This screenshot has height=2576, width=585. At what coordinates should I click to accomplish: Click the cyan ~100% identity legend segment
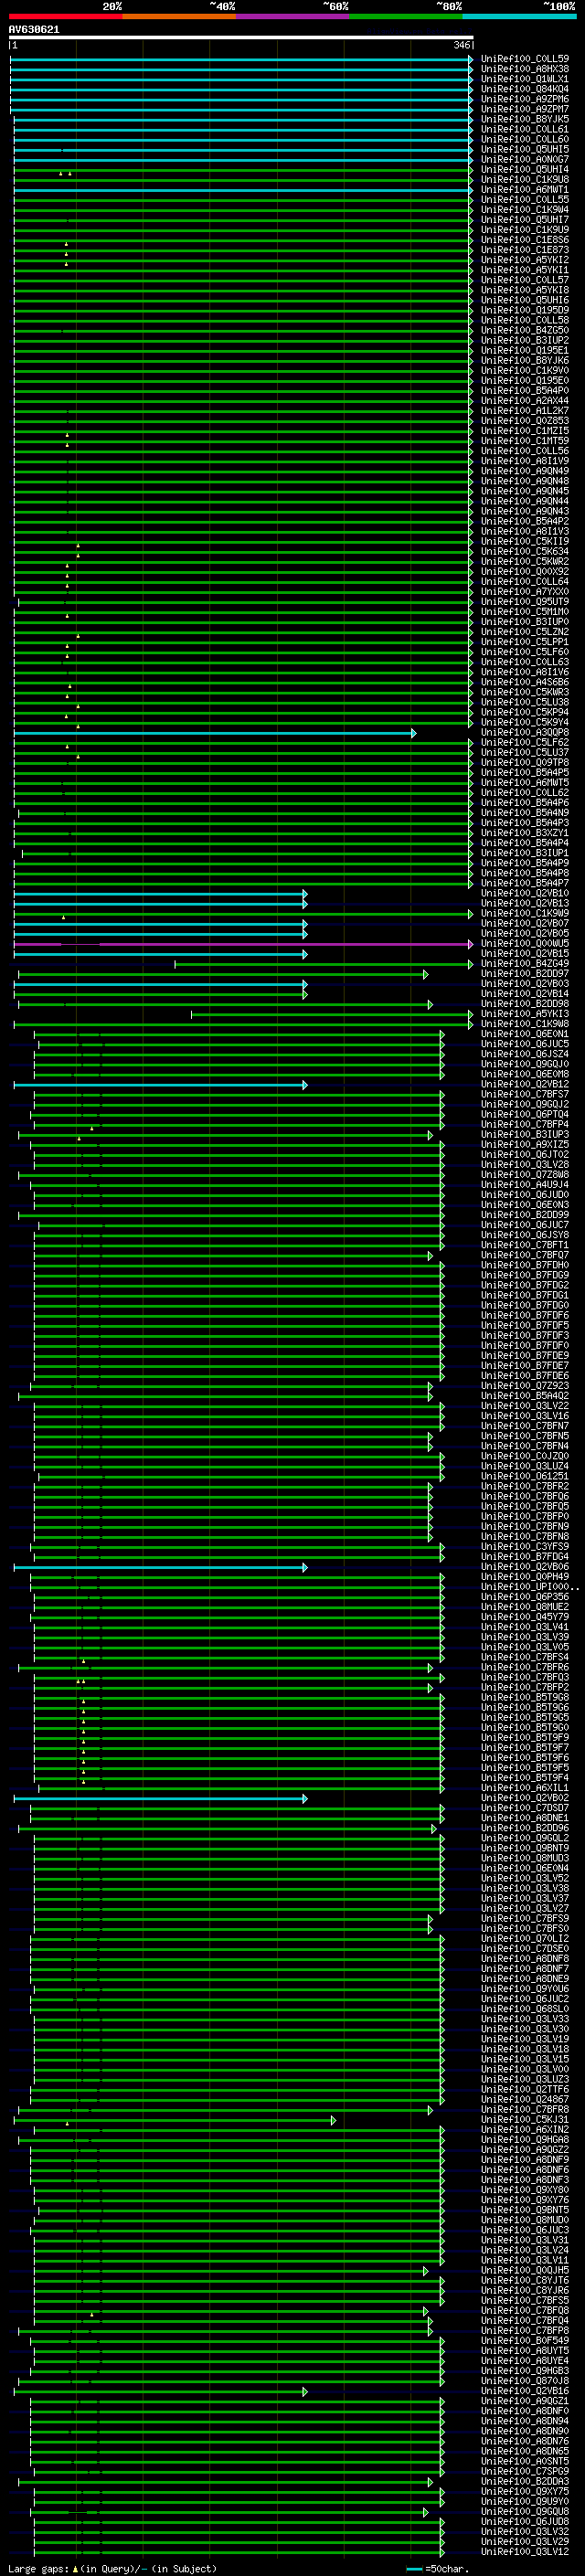point(519,16)
